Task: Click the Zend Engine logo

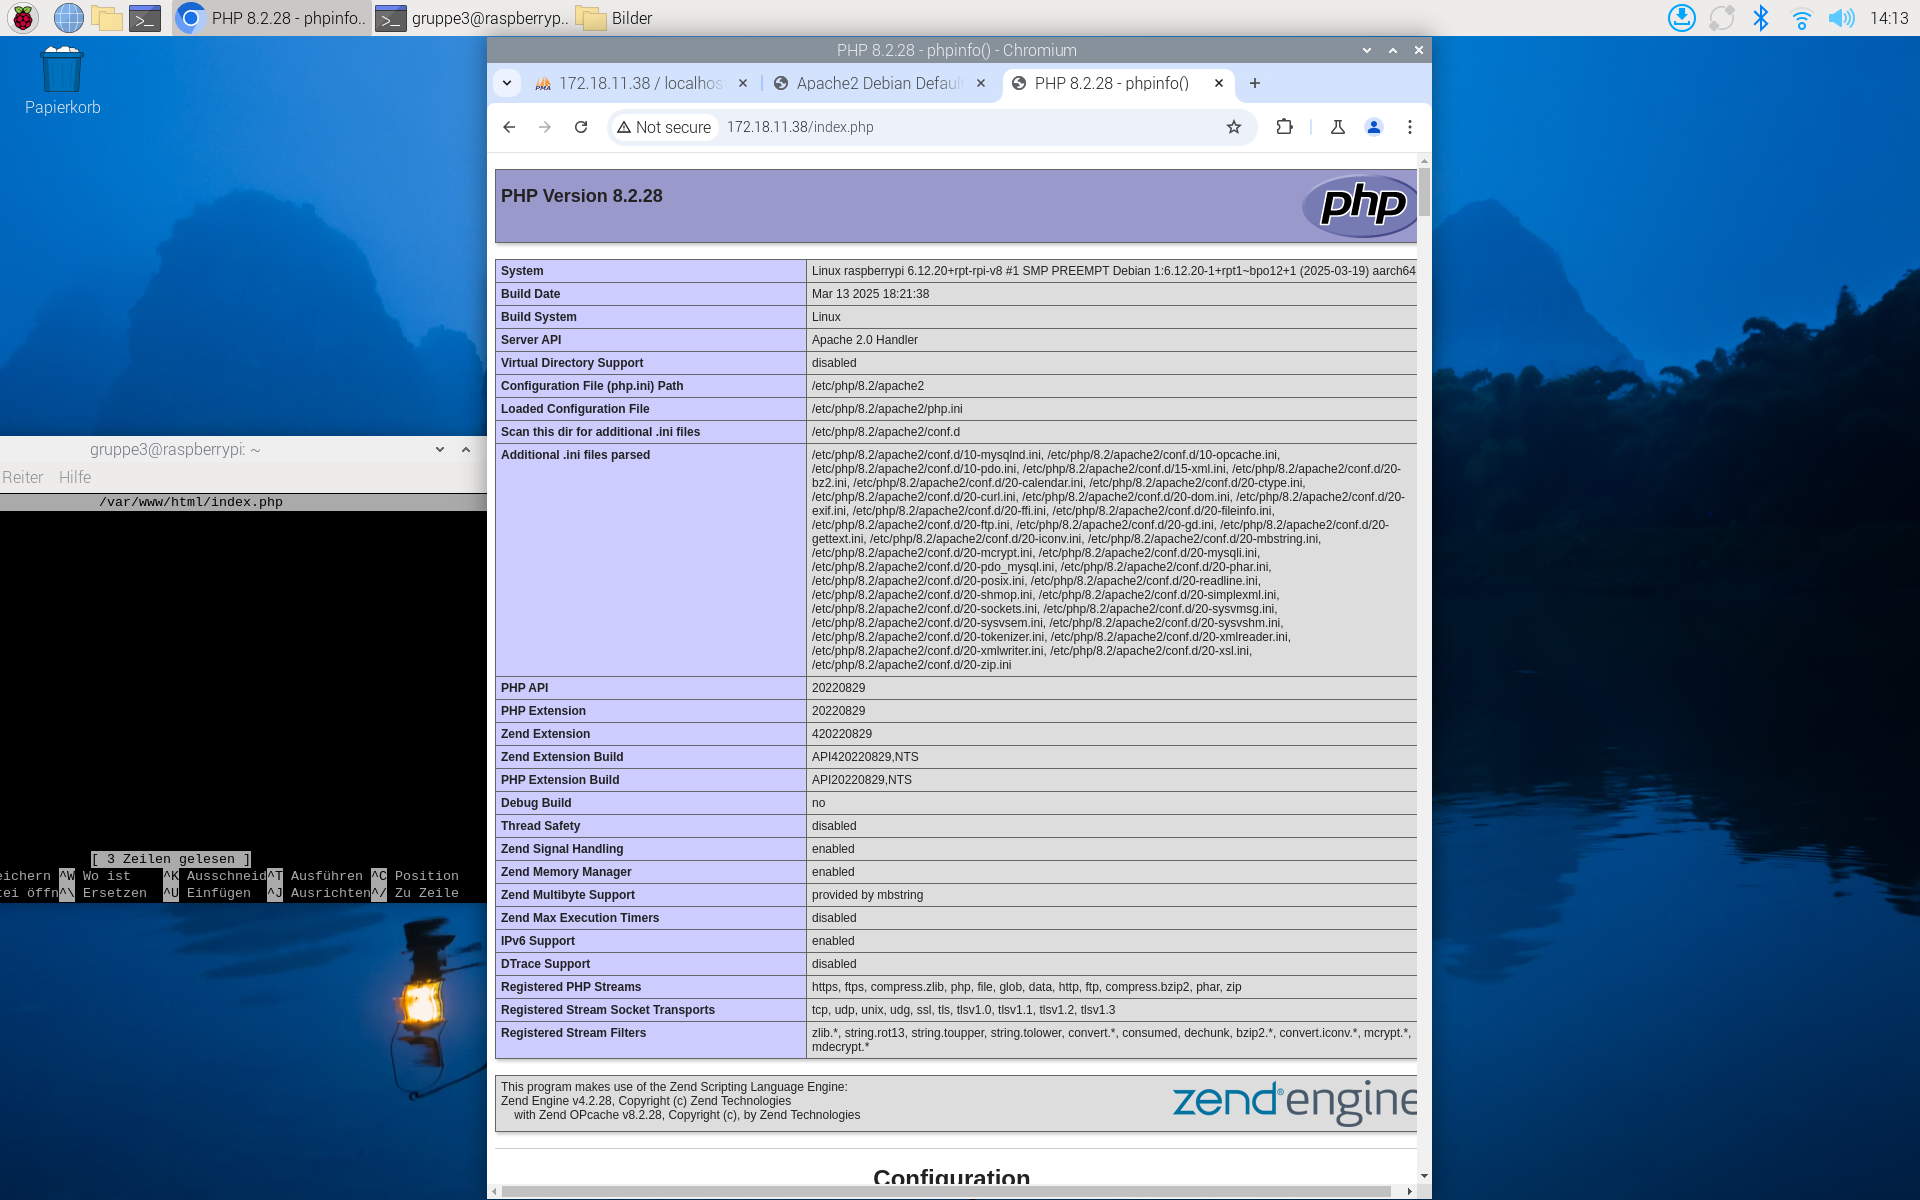Action: tap(1295, 1102)
